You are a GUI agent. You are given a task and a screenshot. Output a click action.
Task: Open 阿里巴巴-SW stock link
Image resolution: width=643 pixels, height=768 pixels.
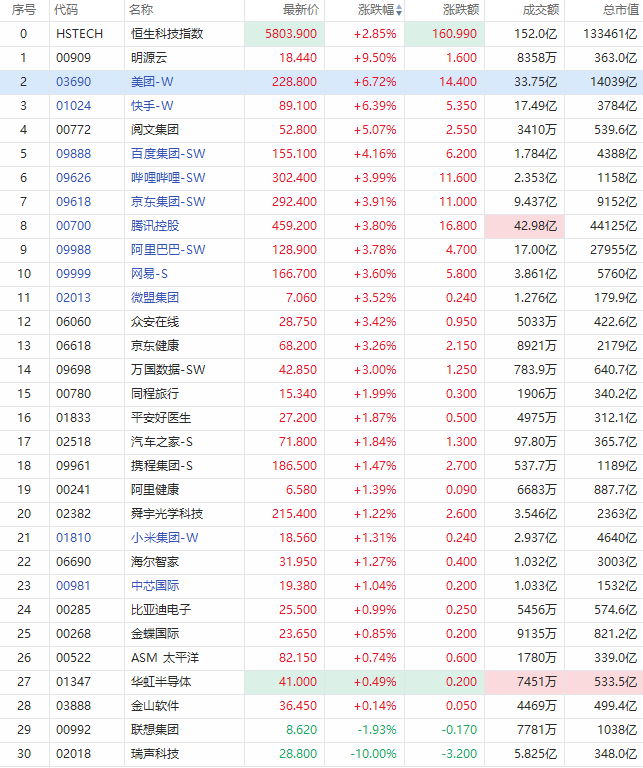tap(168, 250)
